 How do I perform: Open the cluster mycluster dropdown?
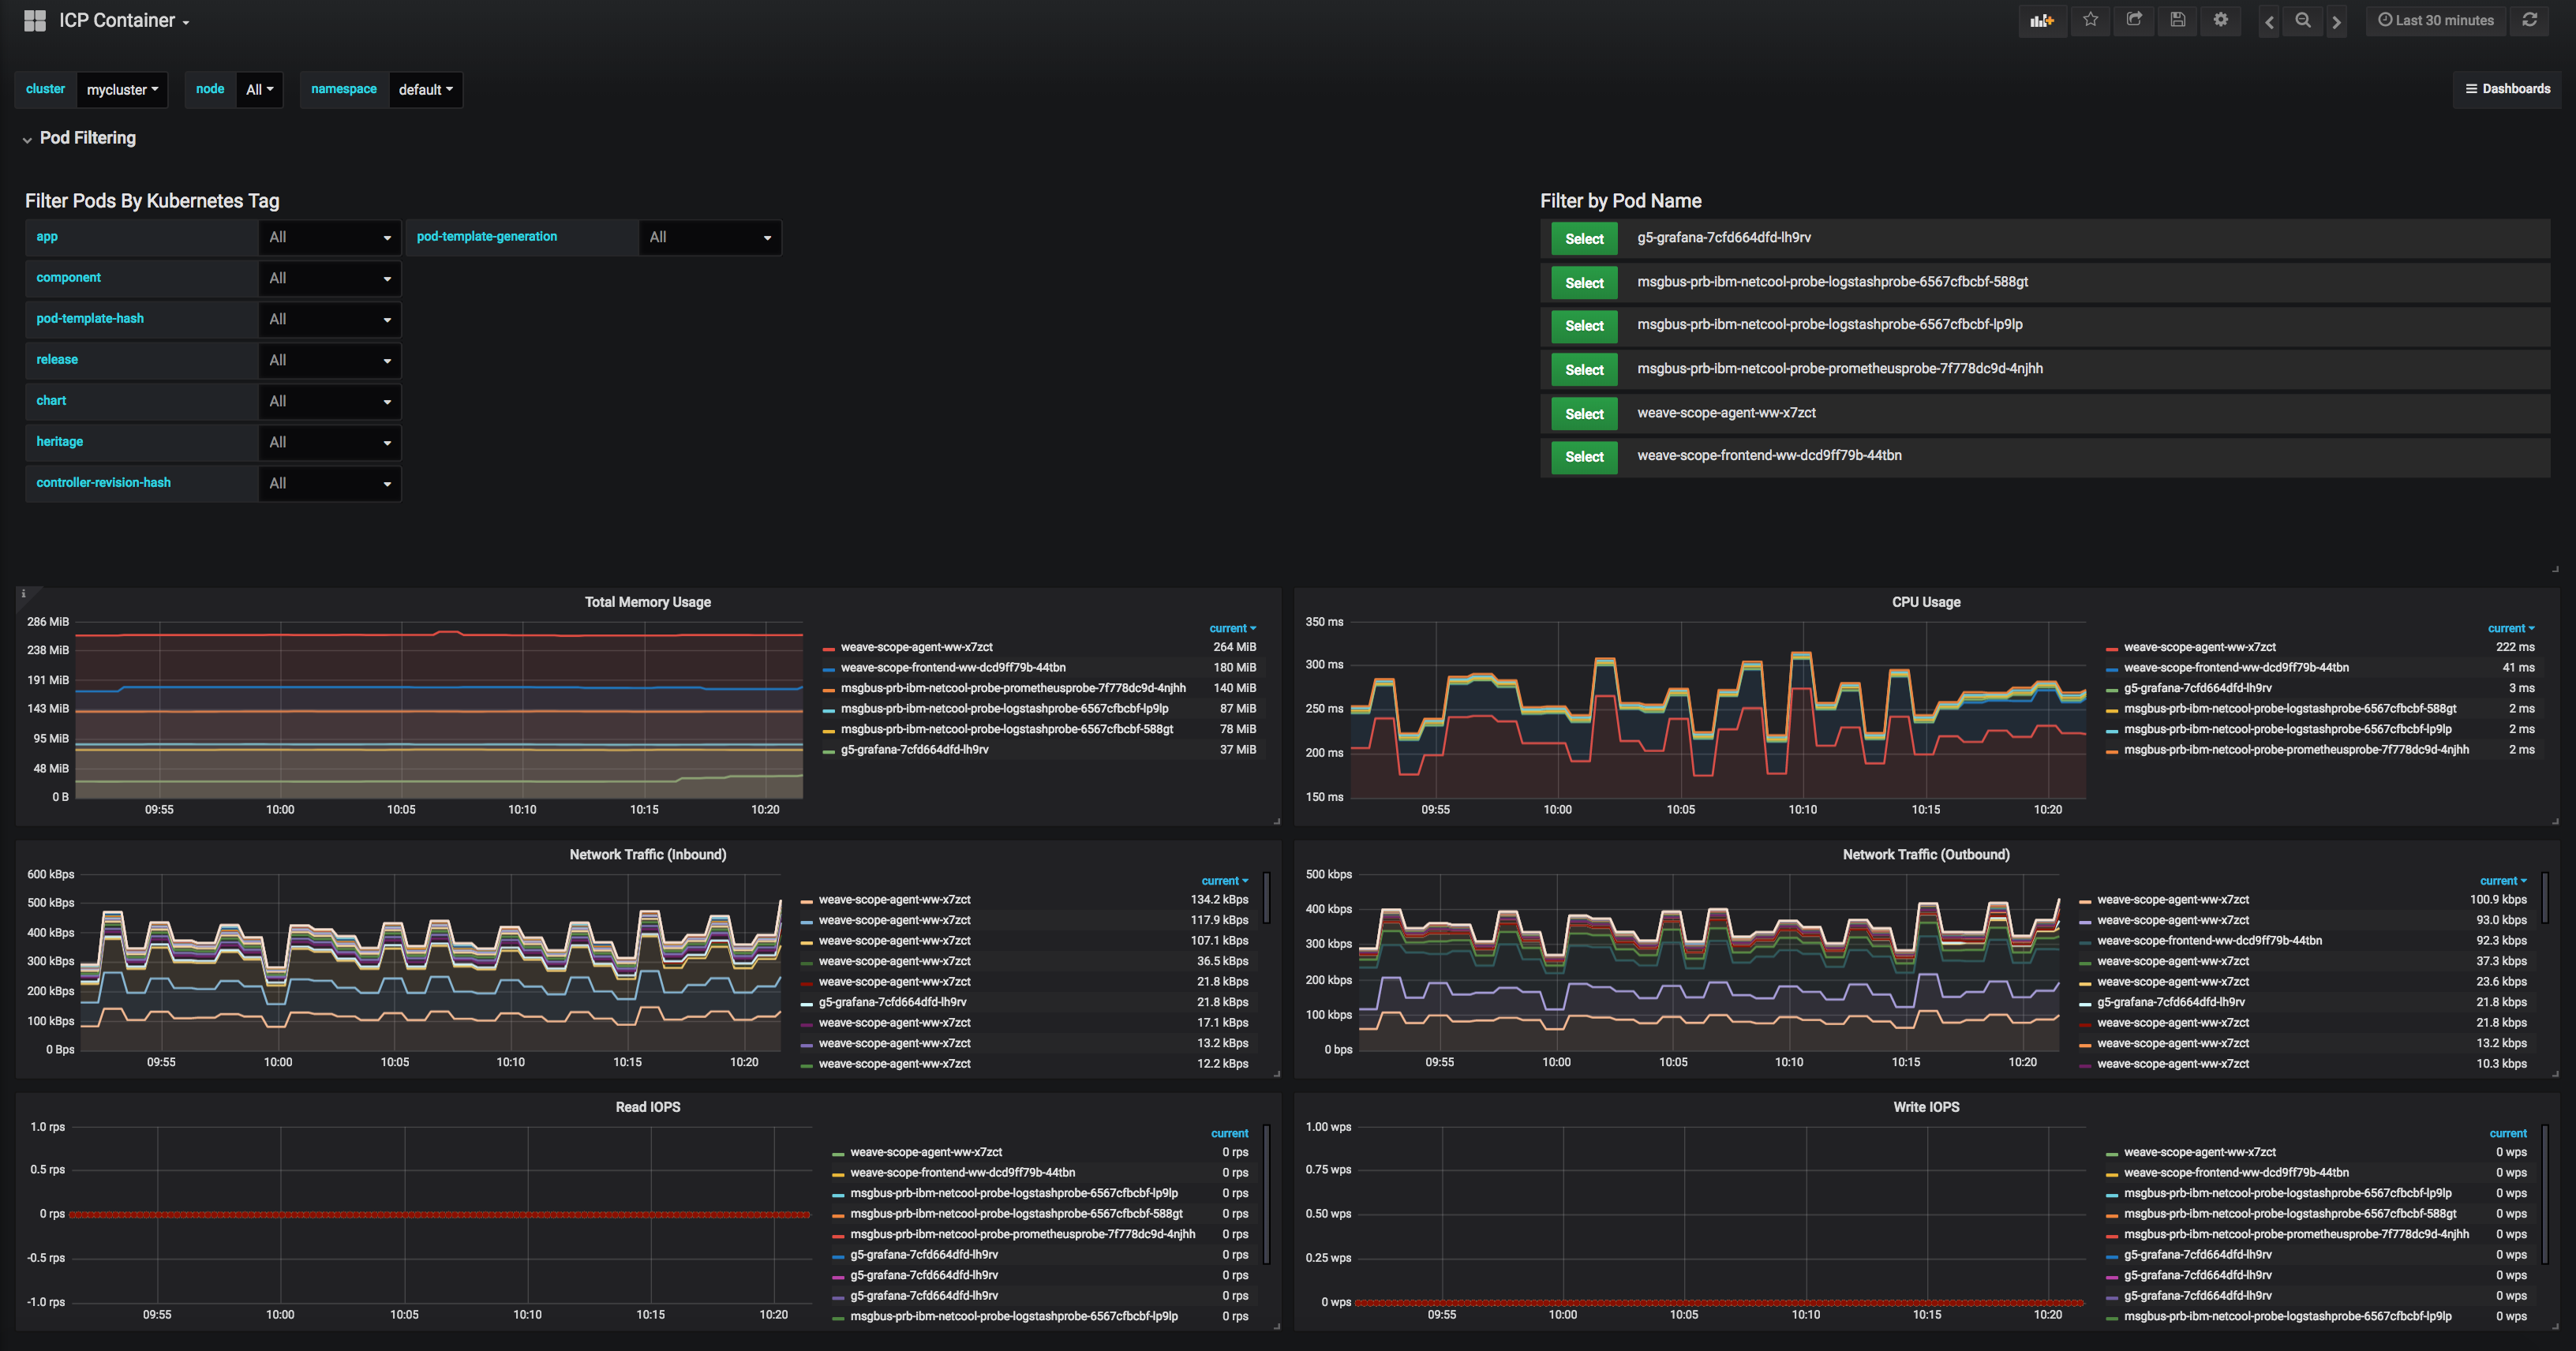122,90
